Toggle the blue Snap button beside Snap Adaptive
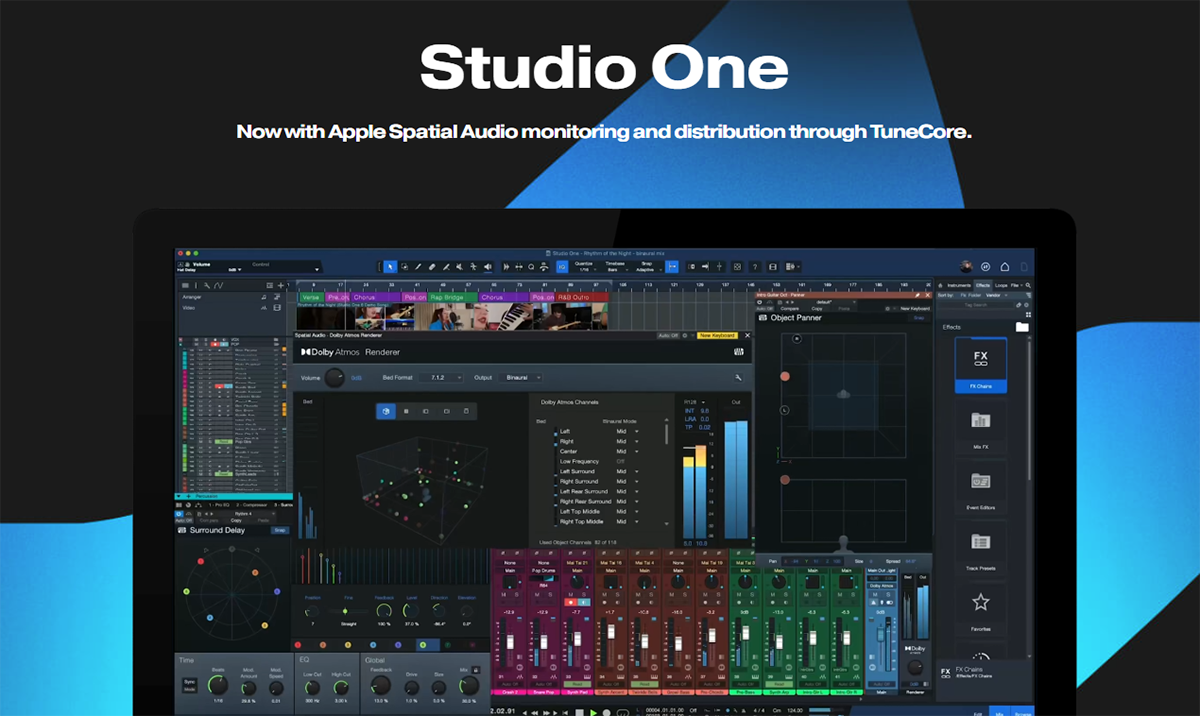The image size is (1200, 716). [672, 267]
